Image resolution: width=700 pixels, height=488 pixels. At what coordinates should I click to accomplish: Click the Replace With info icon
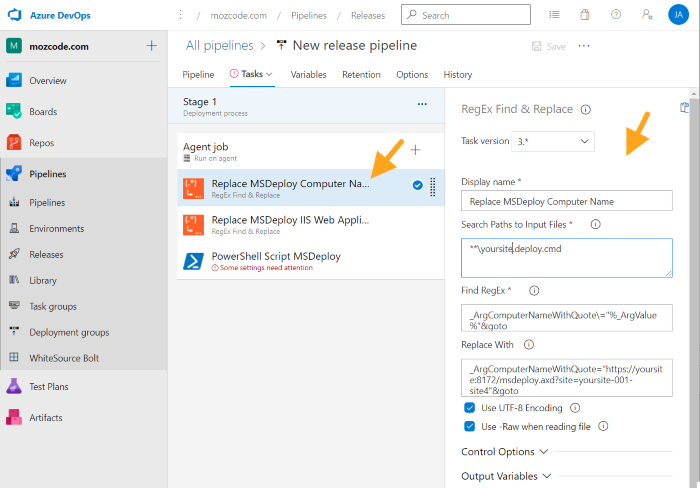coord(529,345)
